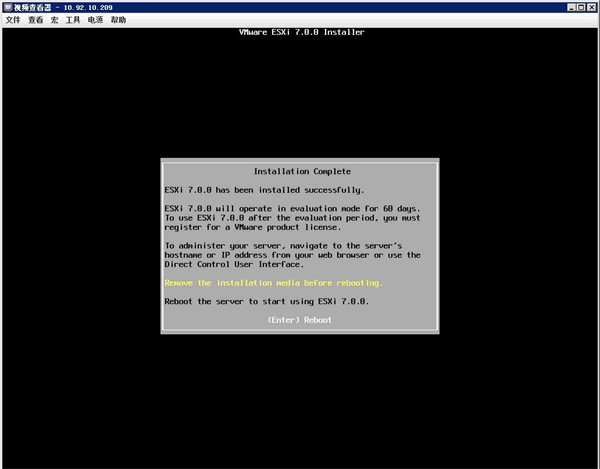600x469 pixels.
Task: Click the 'Installation Complete' heading
Action: click(x=302, y=171)
